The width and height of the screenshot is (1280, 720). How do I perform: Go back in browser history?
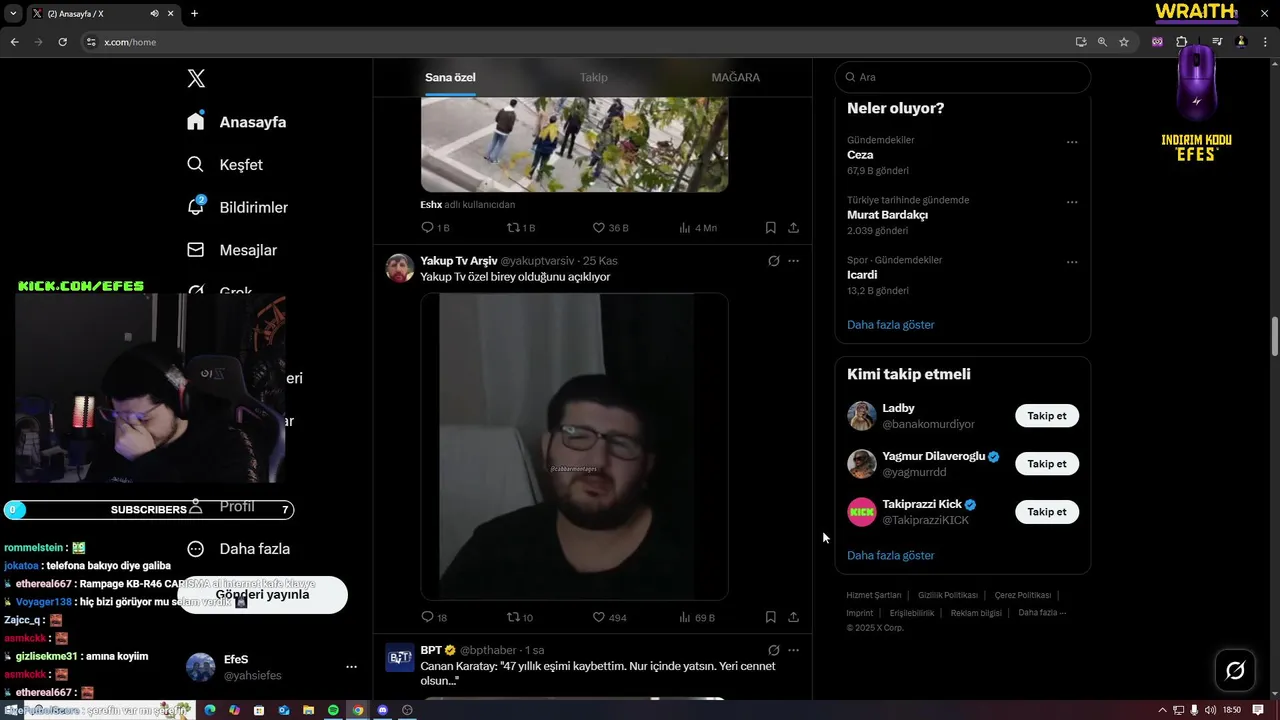point(14,42)
